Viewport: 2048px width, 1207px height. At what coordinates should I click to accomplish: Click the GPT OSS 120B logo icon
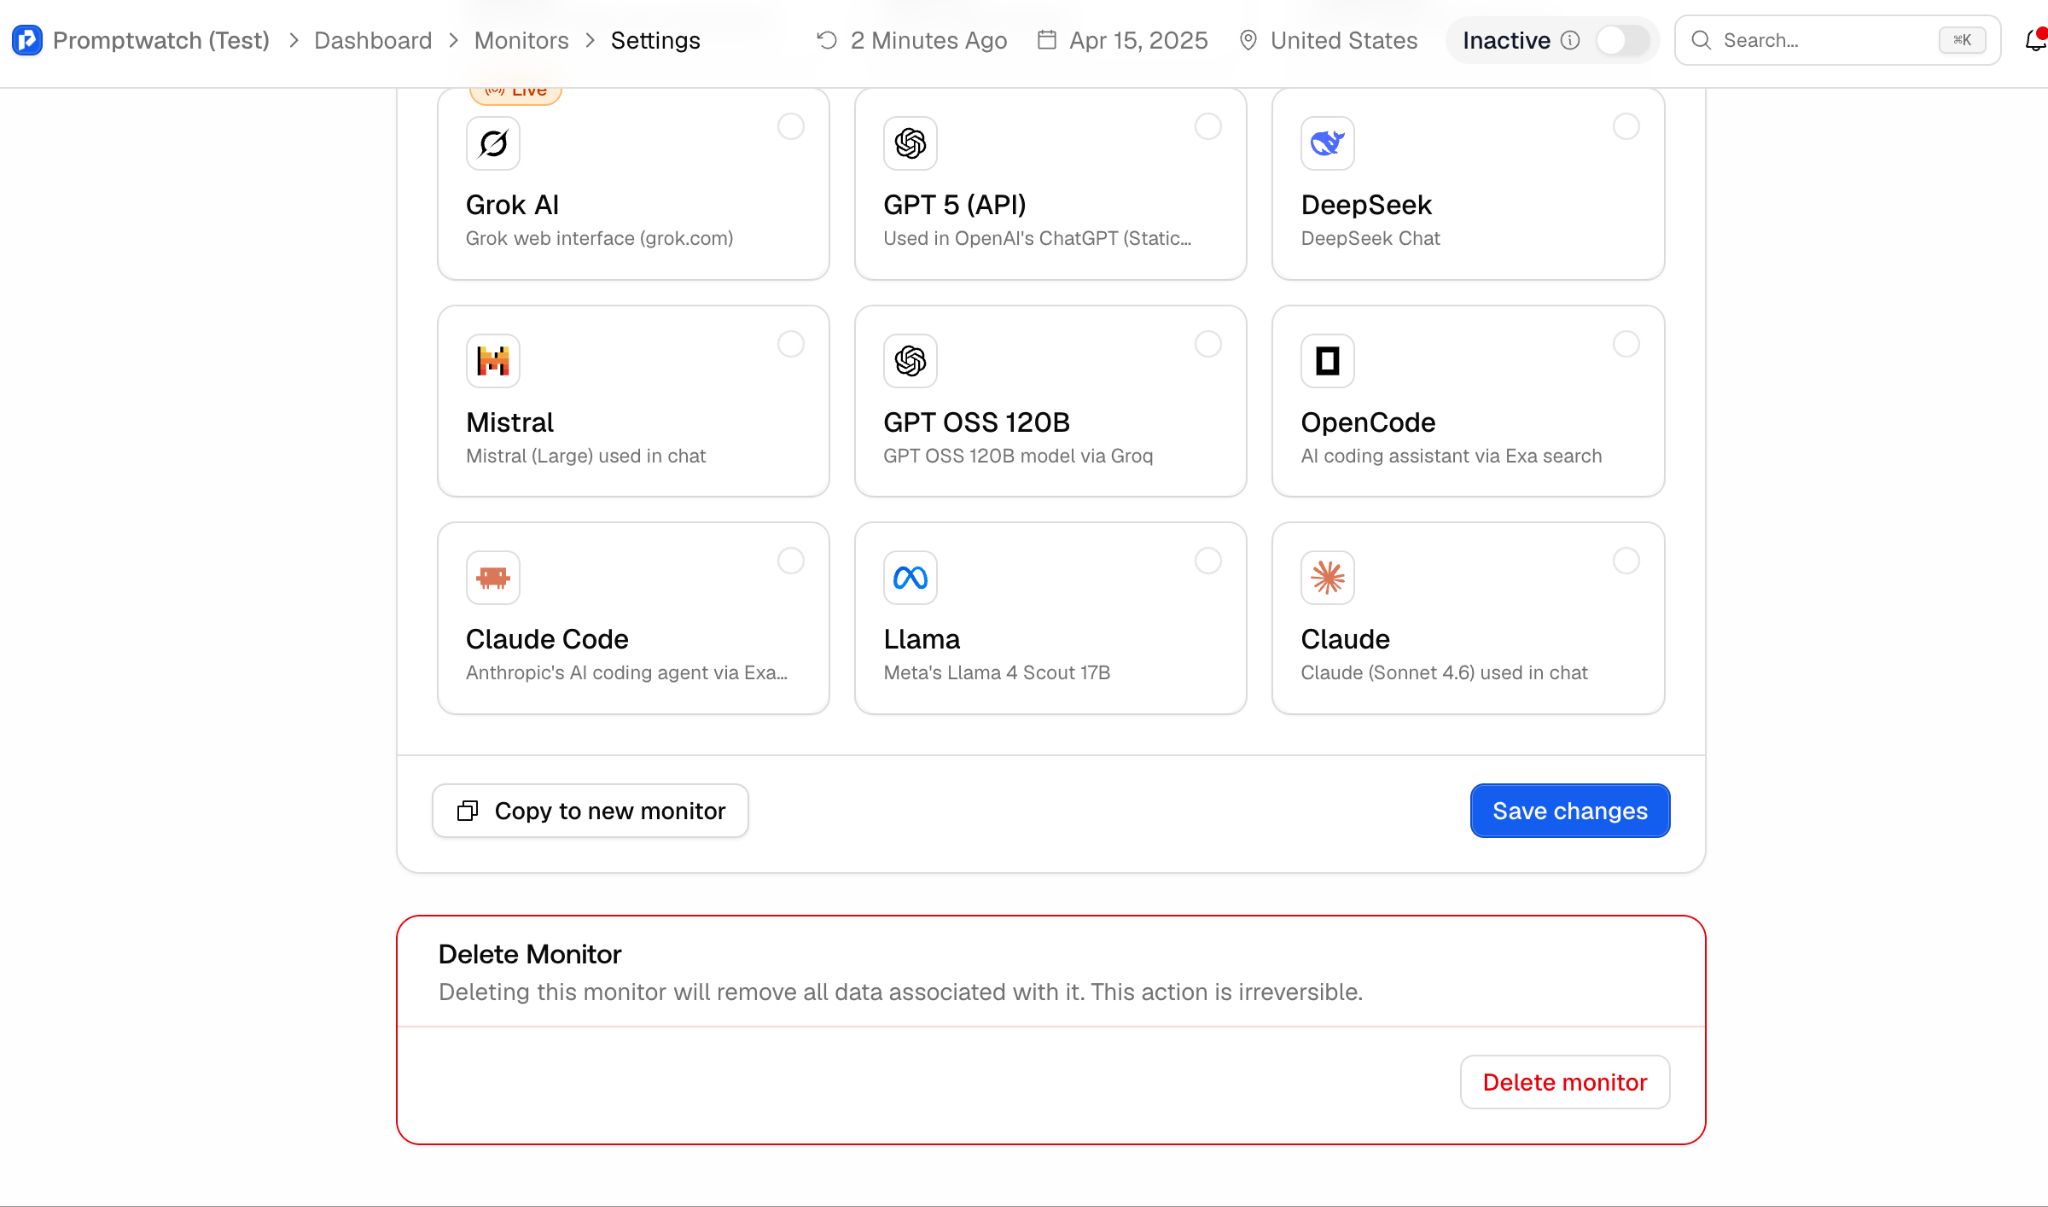tap(910, 360)
